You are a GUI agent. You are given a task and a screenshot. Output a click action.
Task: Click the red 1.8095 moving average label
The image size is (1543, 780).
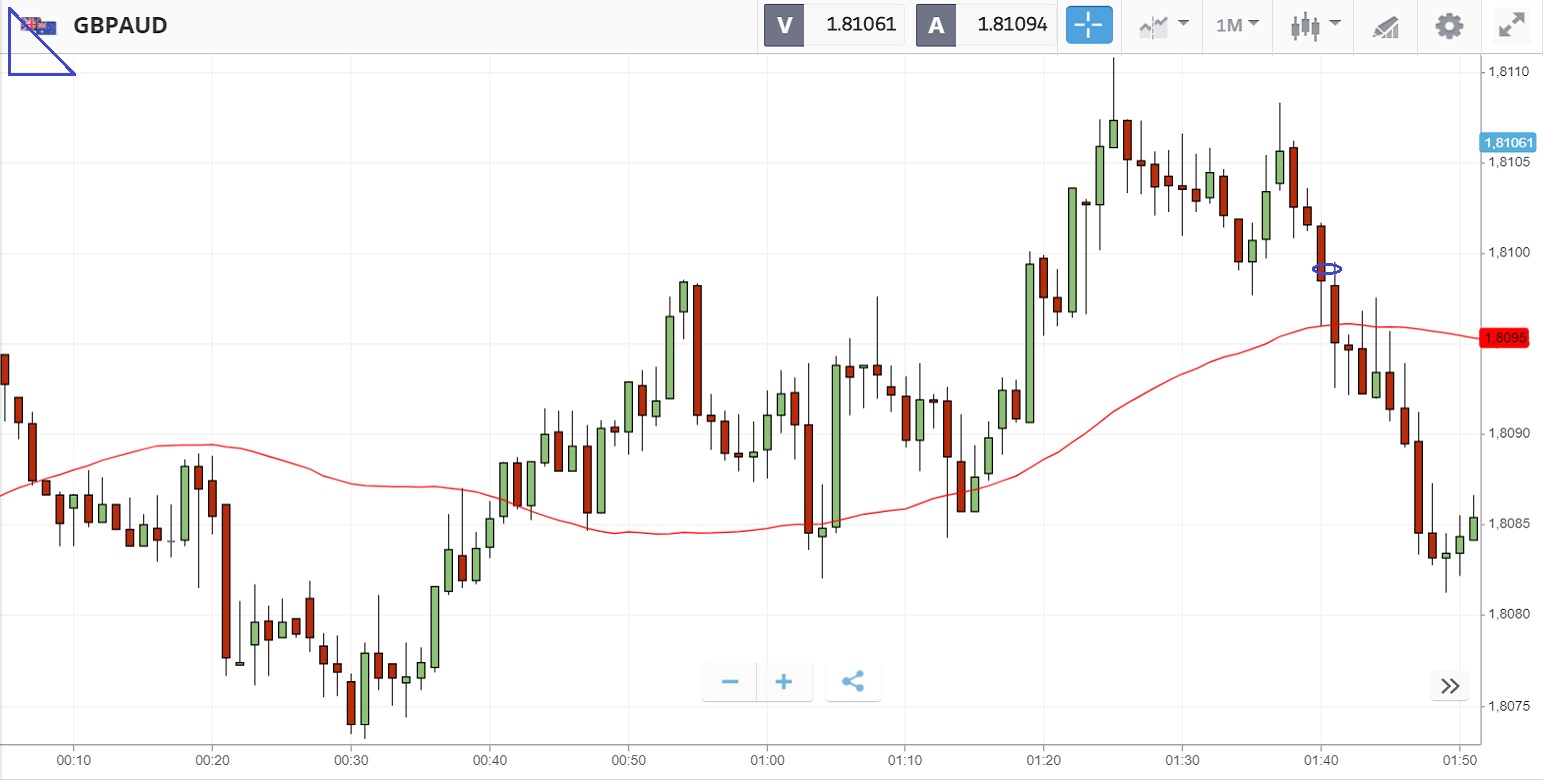pyautogui.click(x=1506, y=338)
